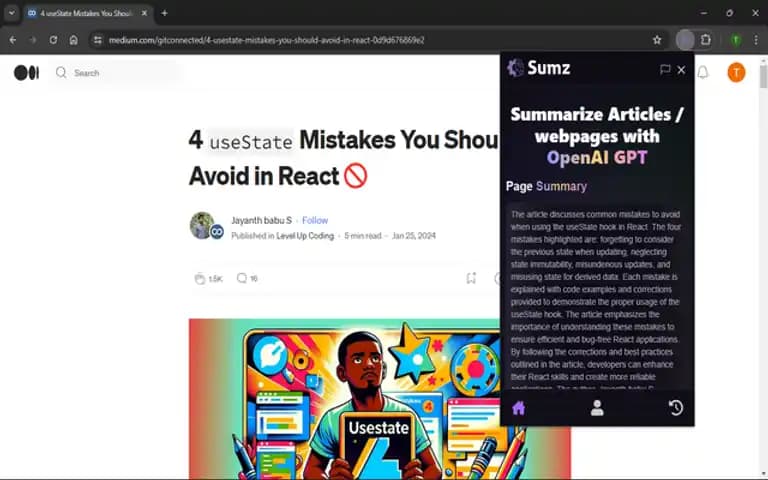Click the 'Jan 25, 2024' date
The height and width of the screenshot is (480, 768).
(x=414, y=236)
